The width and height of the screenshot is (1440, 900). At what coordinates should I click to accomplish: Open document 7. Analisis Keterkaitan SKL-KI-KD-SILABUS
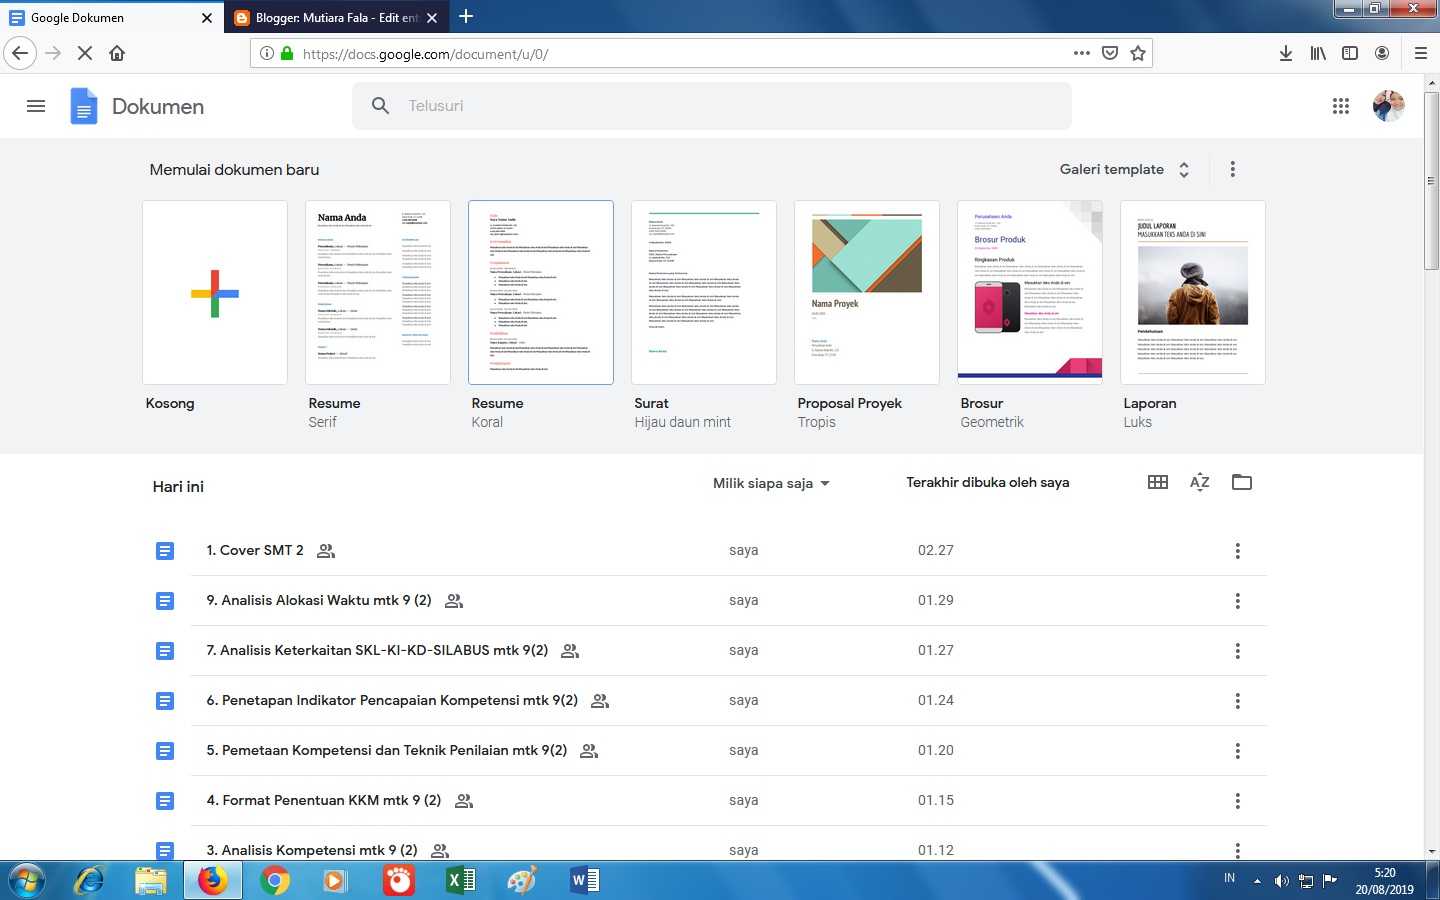377,650
